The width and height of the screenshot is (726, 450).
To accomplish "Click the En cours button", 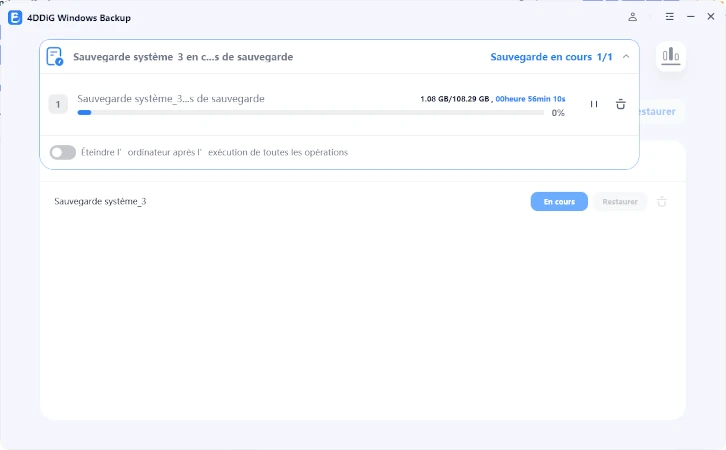I will pyautogui.click(x=559, y=201).
